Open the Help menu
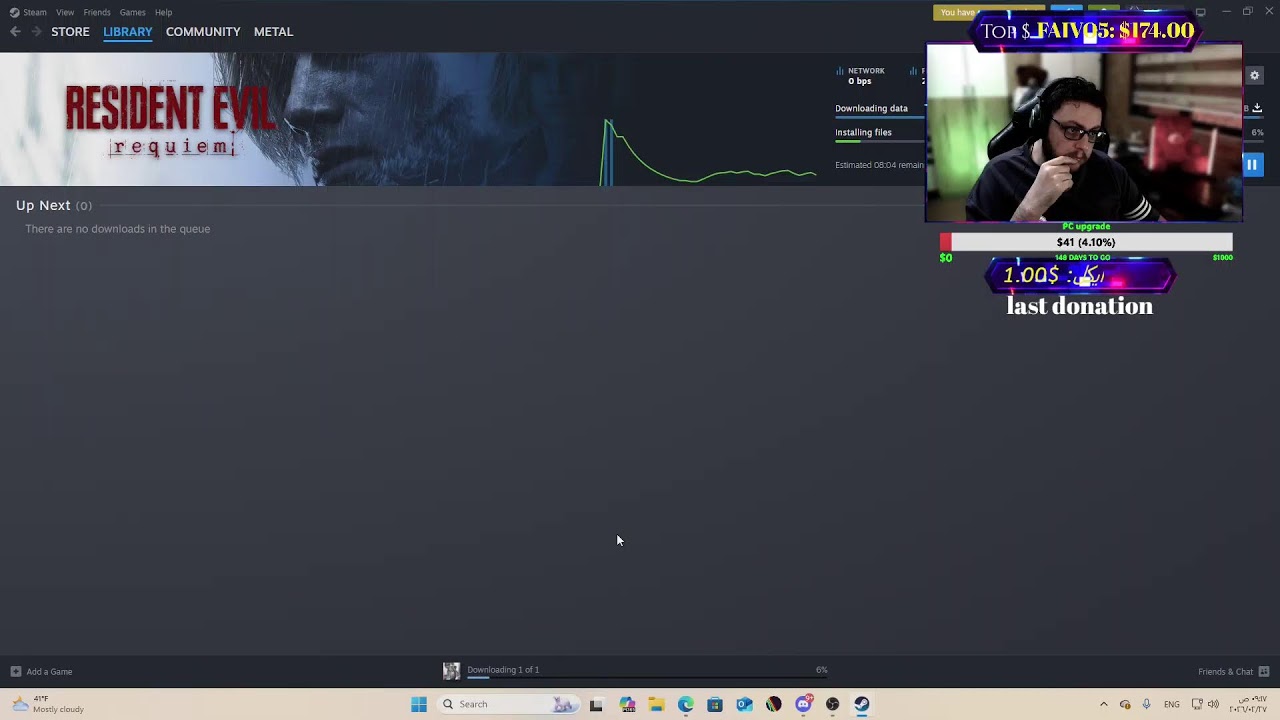Viewport: 1280px width, 720px height. (x=163, y=12)
